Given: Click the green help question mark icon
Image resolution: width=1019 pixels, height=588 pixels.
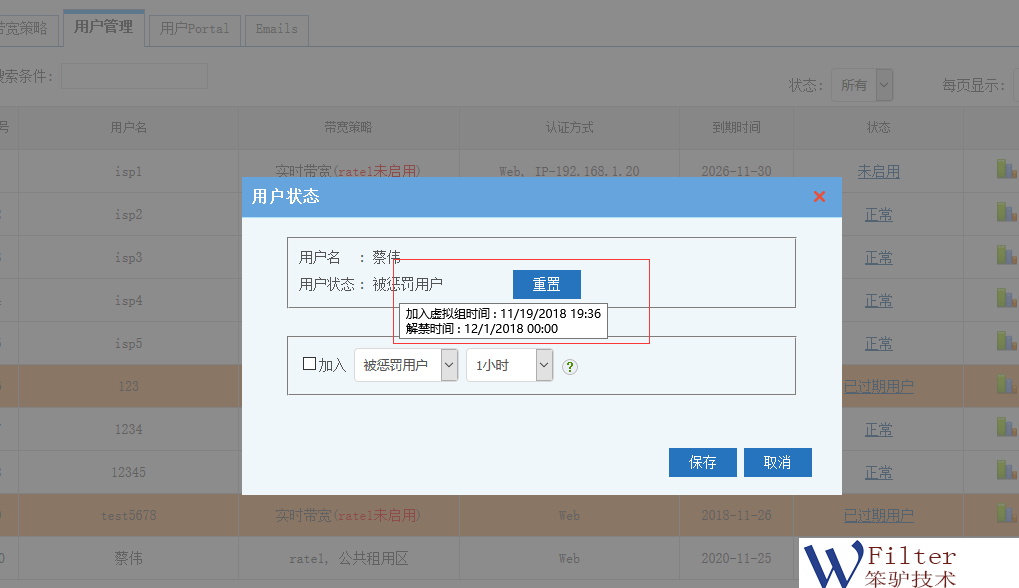Looking at the screenshot, I should tap(570, 366).
